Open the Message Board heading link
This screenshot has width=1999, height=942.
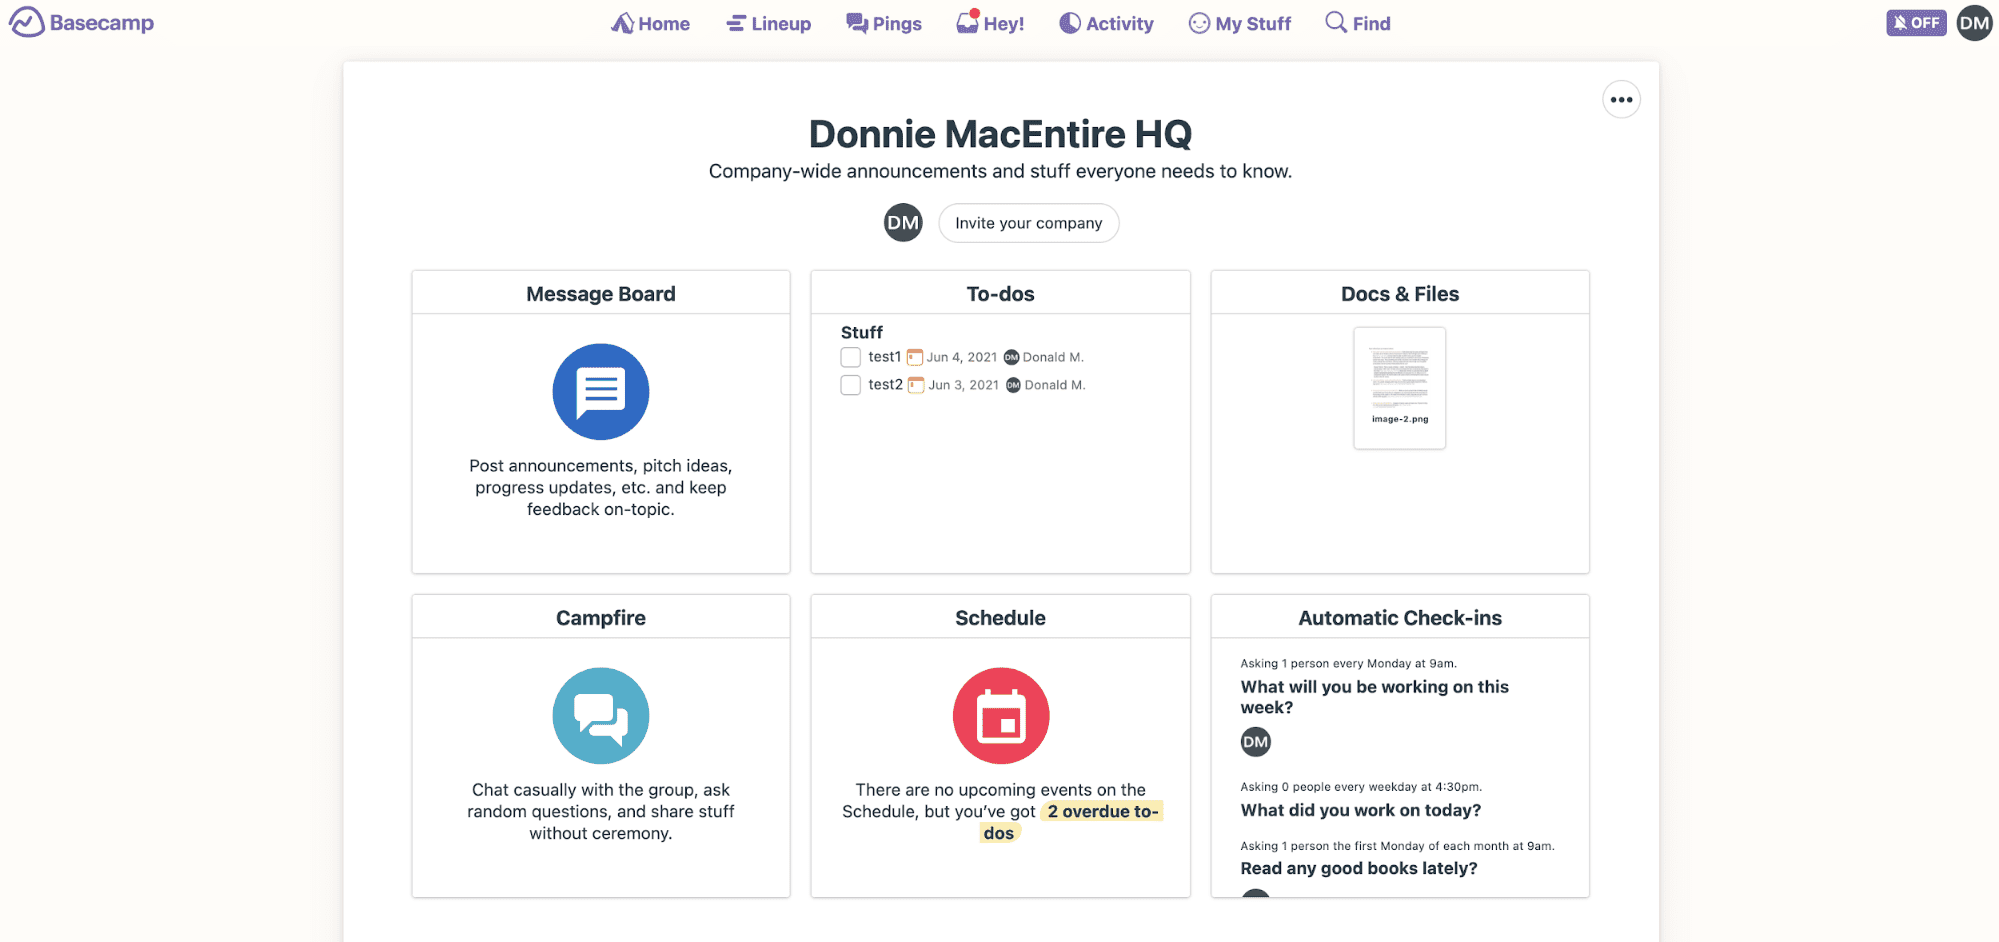pos(601,294)
